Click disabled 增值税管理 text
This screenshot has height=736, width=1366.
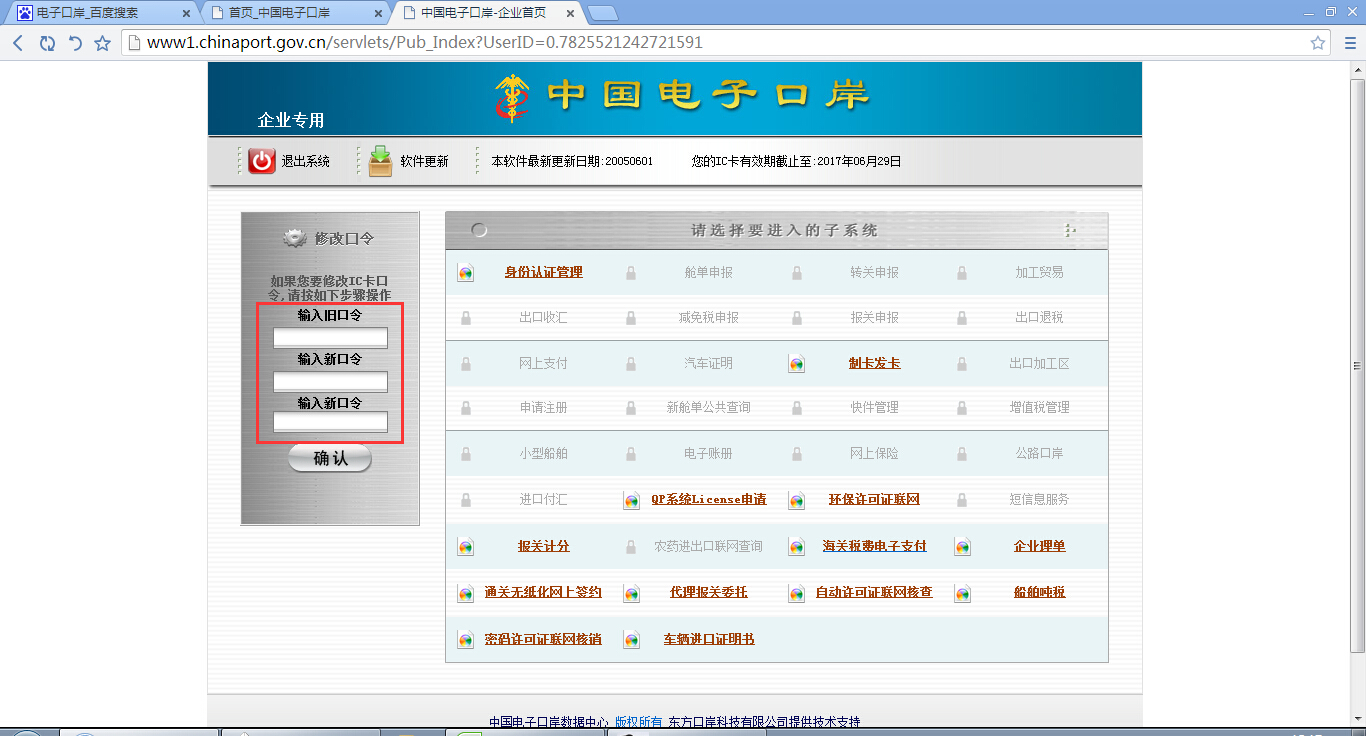[1039, 408]
